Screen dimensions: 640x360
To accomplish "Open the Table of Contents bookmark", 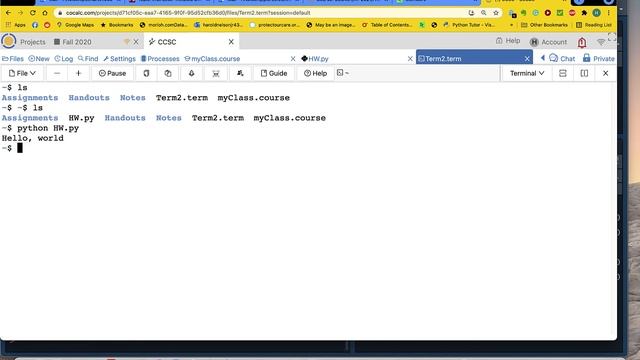I will (387, 25).
